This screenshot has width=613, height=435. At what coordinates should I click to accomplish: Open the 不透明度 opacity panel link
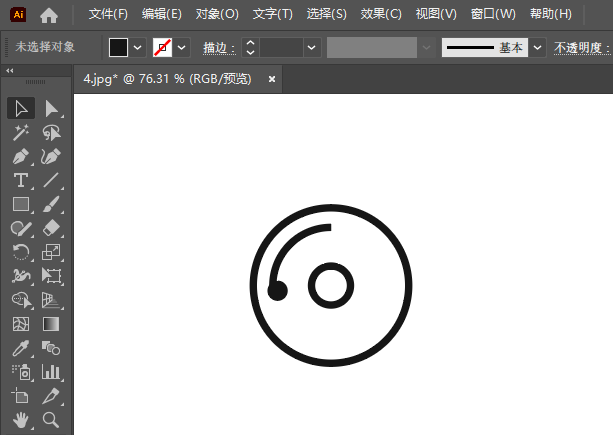[x=582, y=48]
